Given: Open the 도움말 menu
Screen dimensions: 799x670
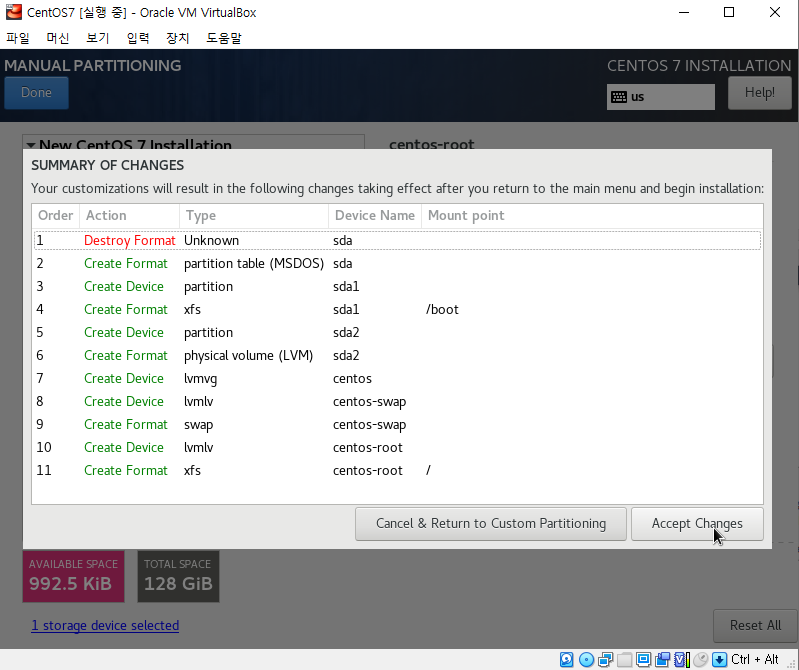Looking at the screenshot, I should pos(224,38).
